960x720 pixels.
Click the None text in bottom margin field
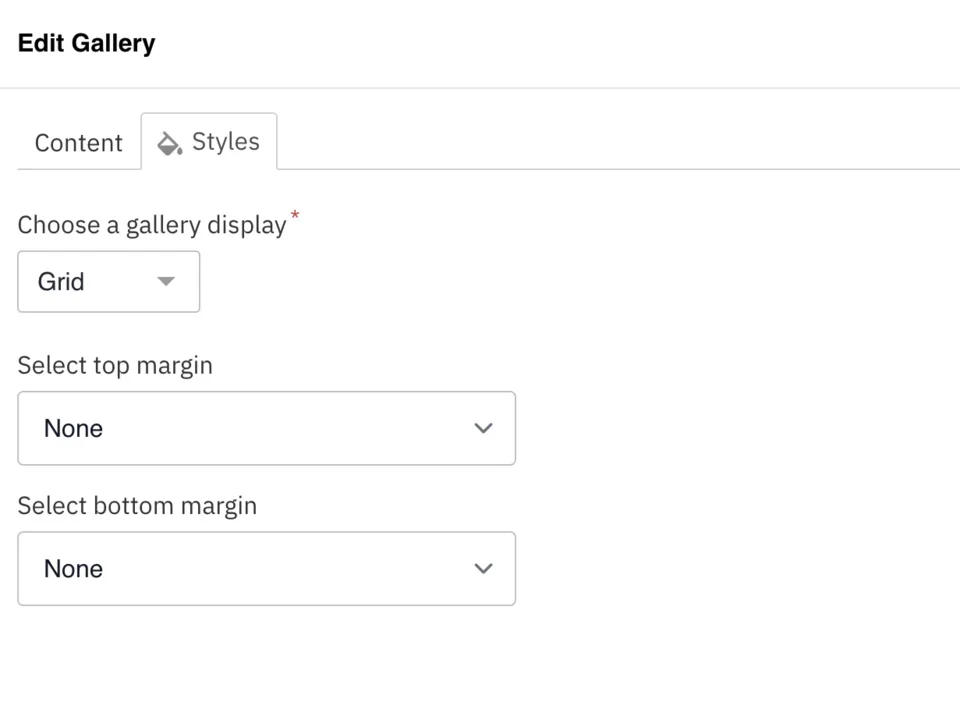coord(73,568)
